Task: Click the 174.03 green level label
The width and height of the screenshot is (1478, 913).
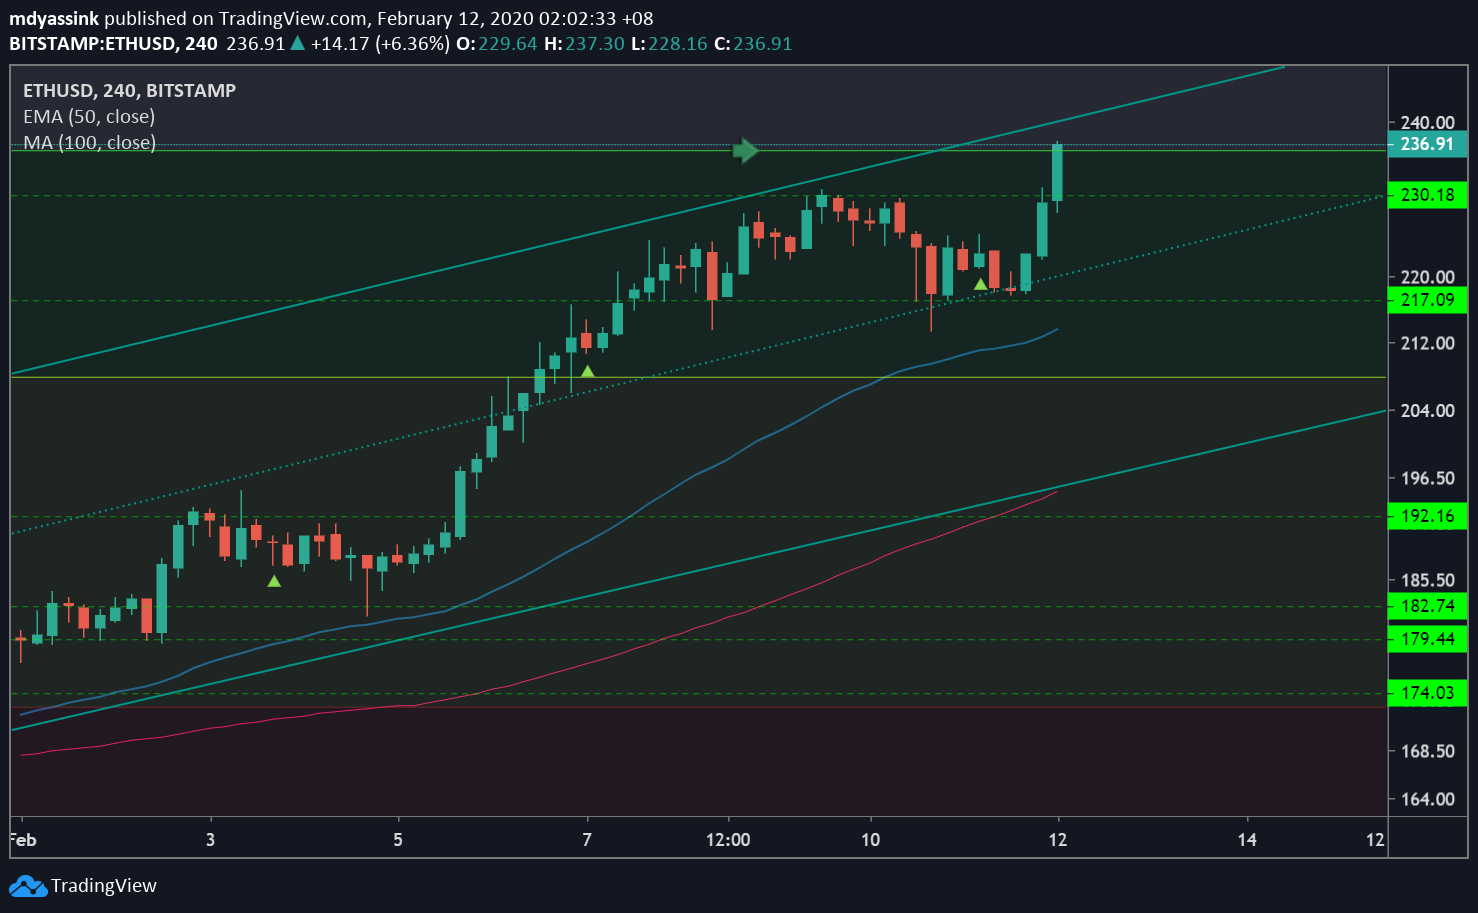Action: point(1427,693)
